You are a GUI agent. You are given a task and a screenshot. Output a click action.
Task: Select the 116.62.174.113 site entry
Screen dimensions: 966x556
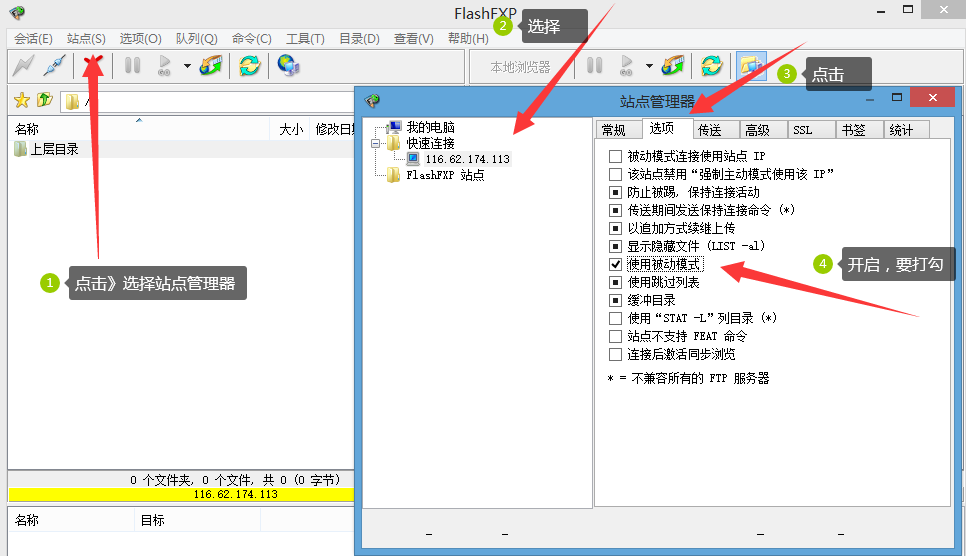tap(467, 159)
